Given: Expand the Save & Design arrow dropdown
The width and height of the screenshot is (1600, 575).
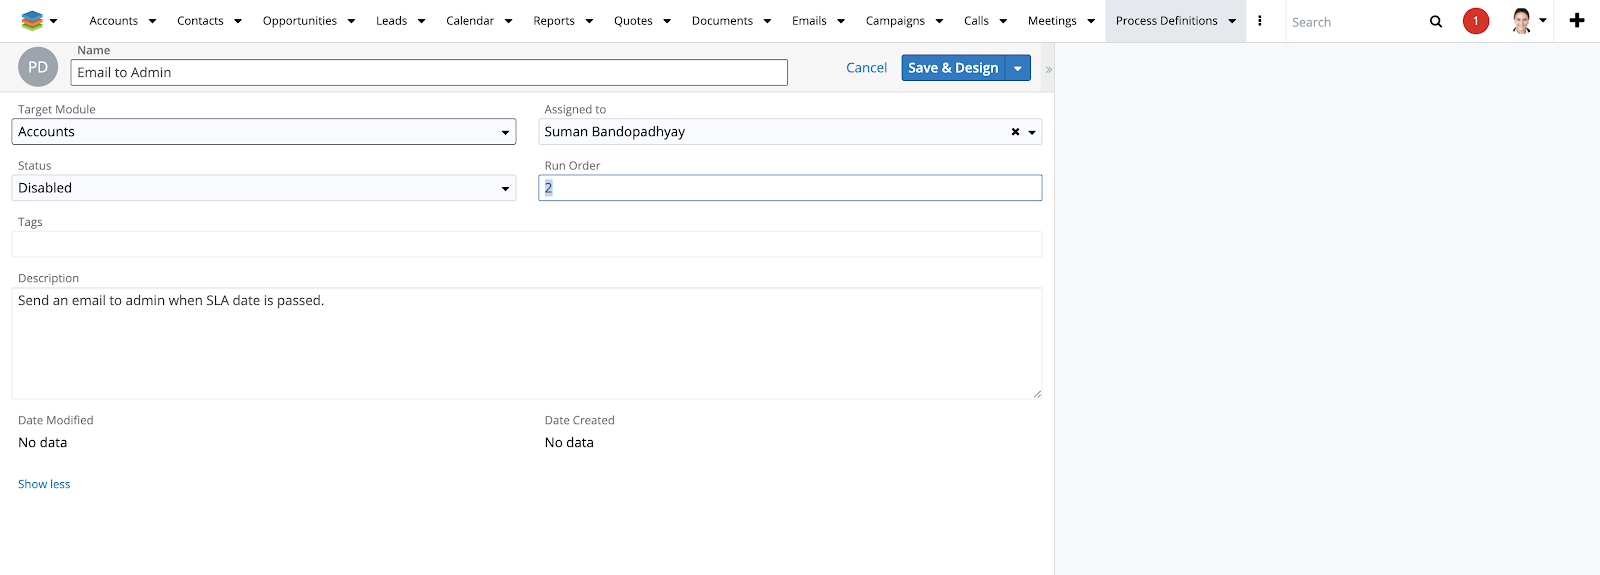Looking at the screenshot, I should coord(1018,68).
